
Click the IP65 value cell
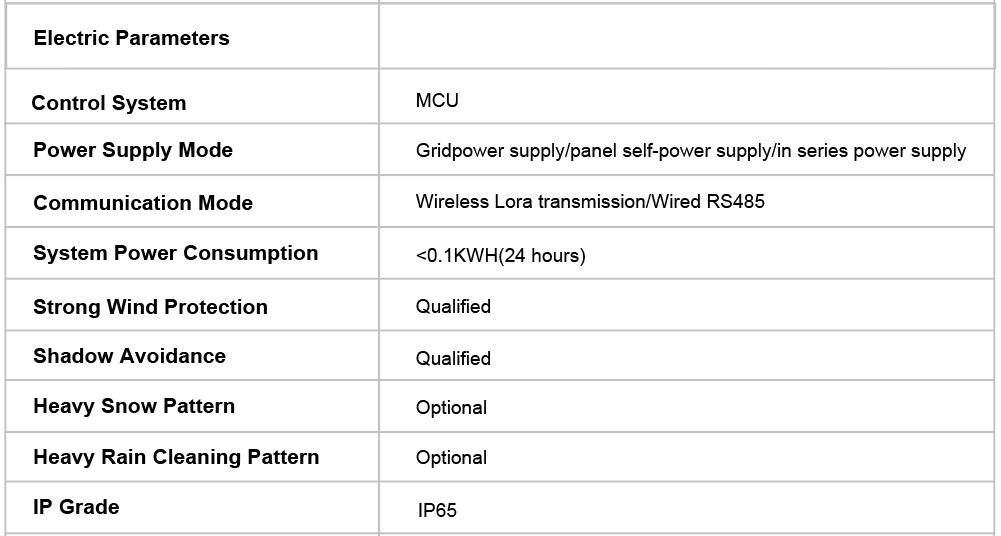[437, 511]
